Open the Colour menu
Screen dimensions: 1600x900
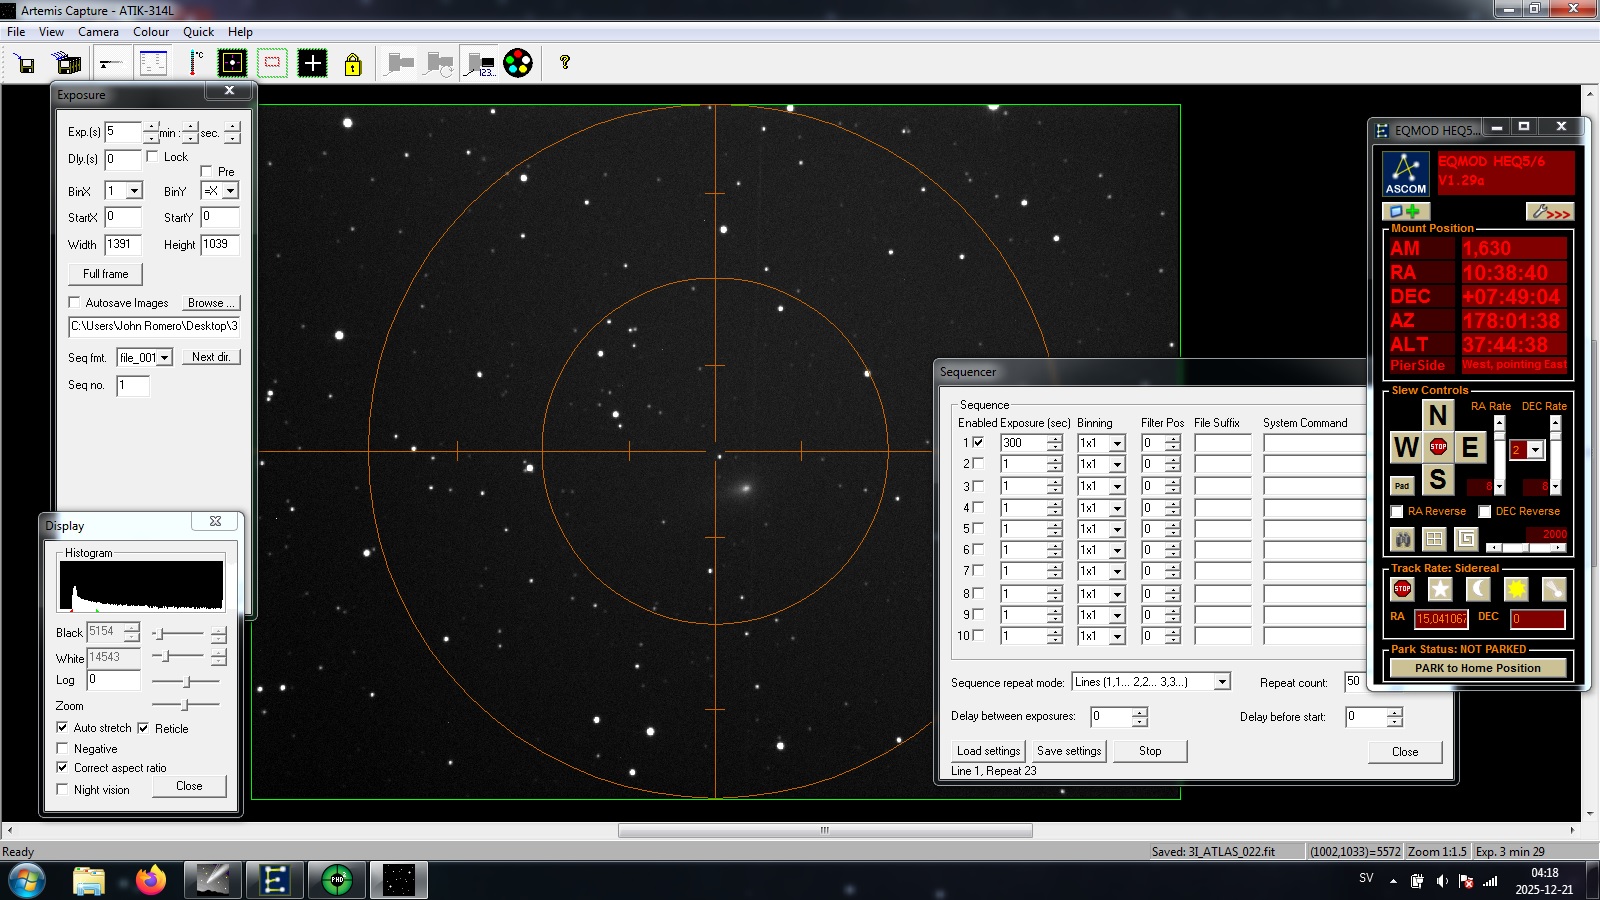click(x=151, y=32)
